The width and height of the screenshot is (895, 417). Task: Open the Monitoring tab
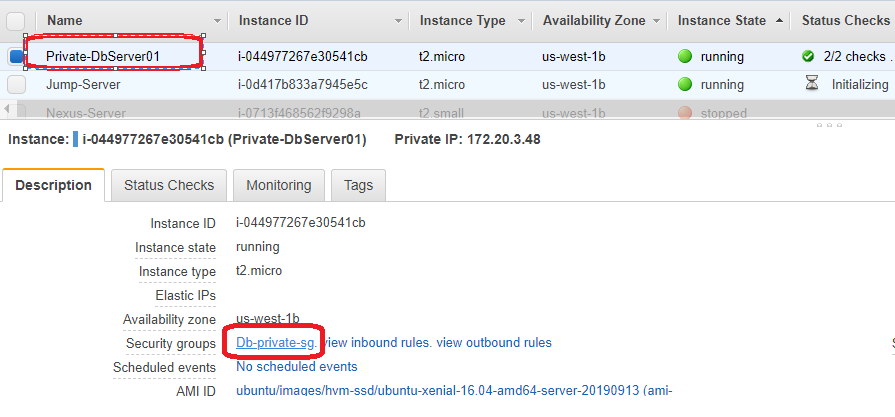pyautogui.click(x=279, y=185)
